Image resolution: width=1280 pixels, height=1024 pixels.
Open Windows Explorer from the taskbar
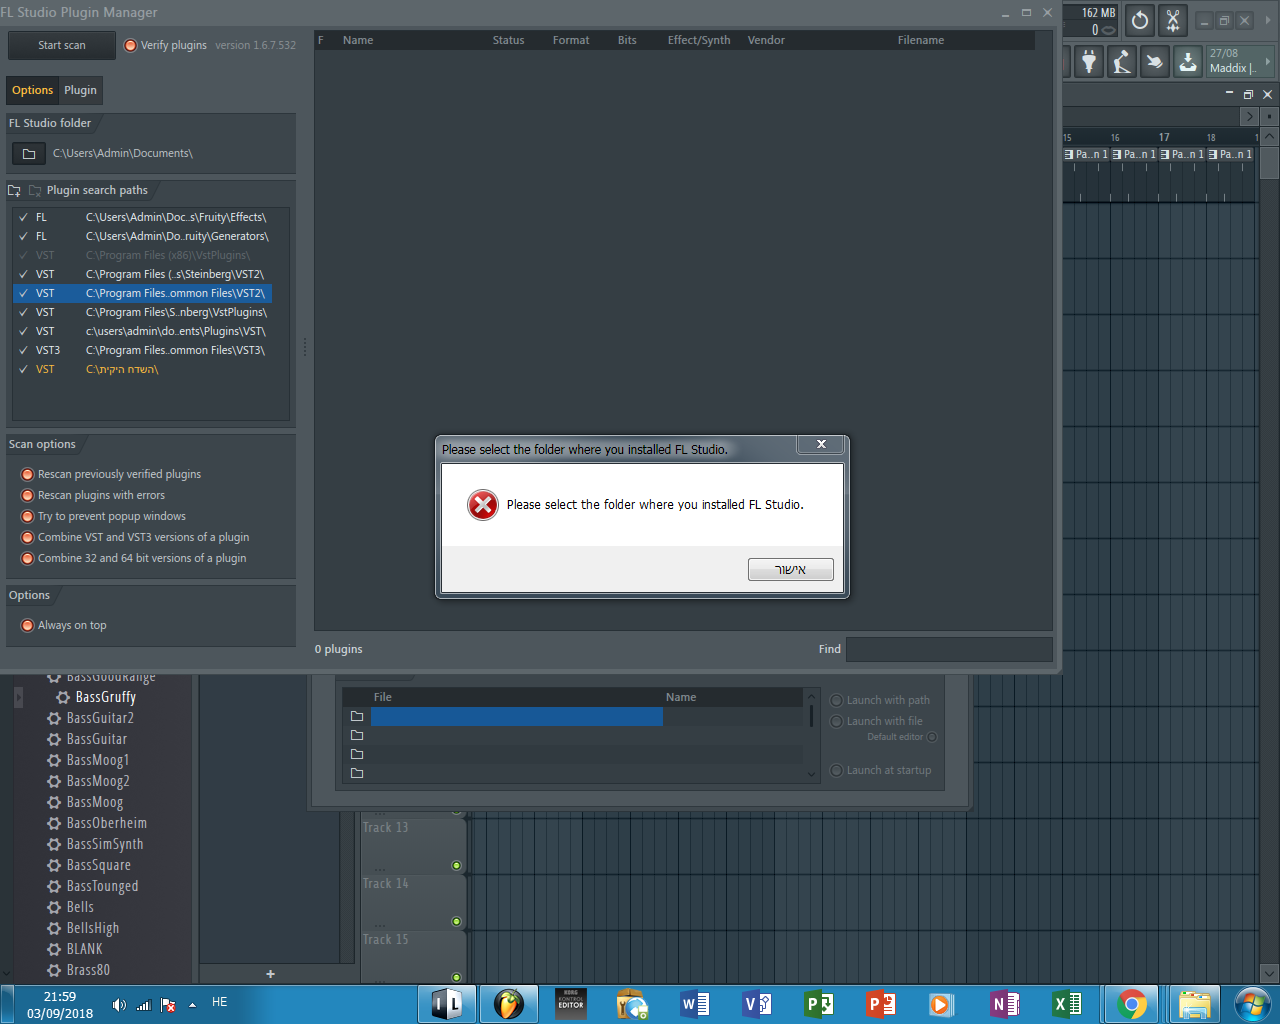(1194, 1004)
